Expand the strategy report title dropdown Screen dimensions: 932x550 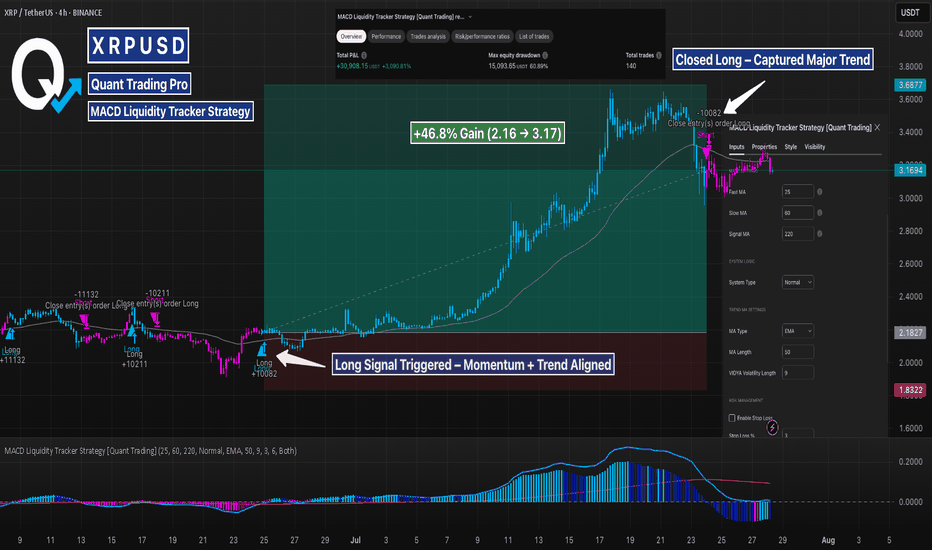(470, 17)
